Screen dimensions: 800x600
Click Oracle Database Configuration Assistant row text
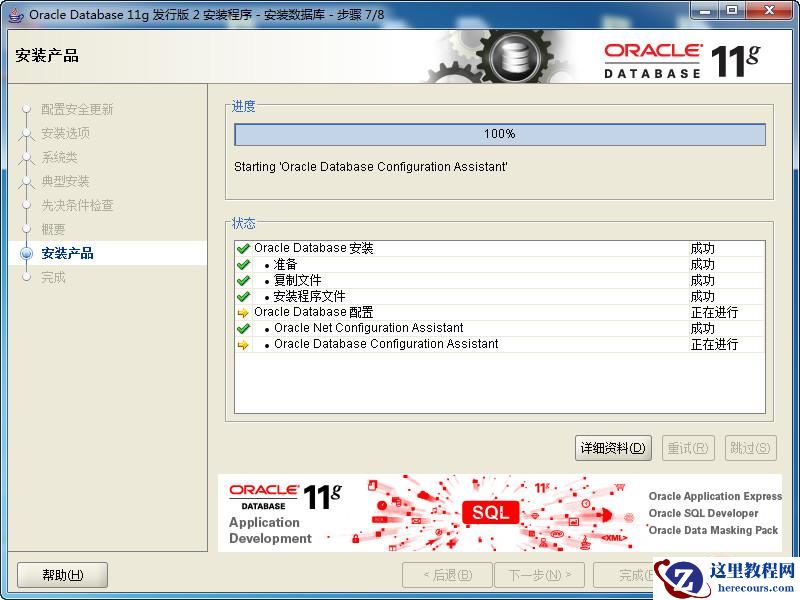(x=386, y=344)
